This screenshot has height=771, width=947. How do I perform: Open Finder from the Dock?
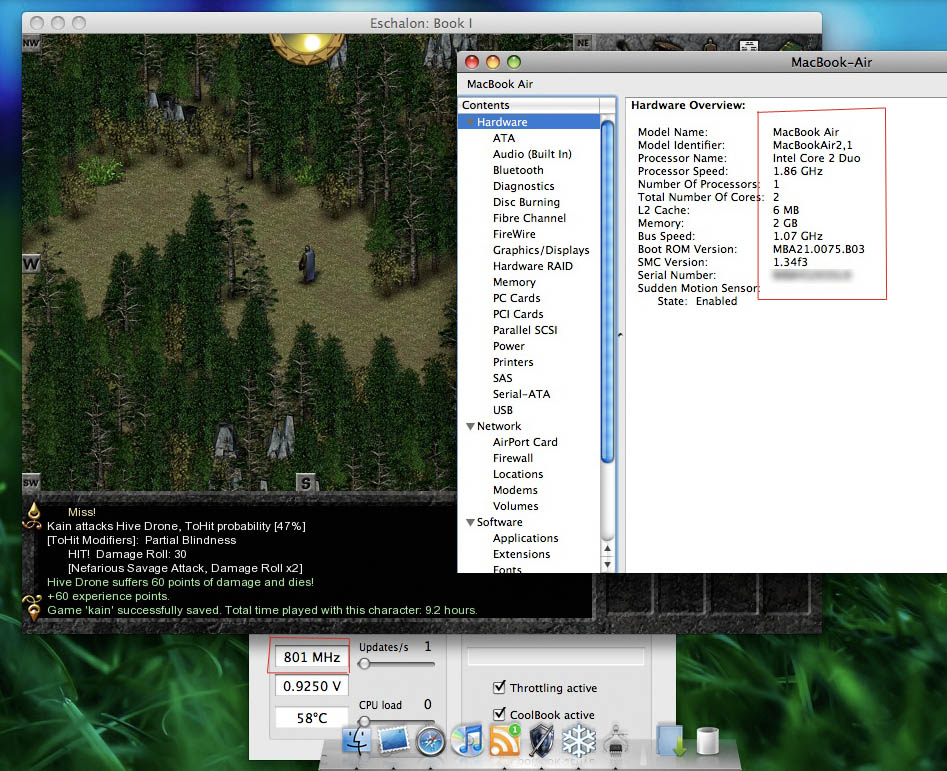357,740
